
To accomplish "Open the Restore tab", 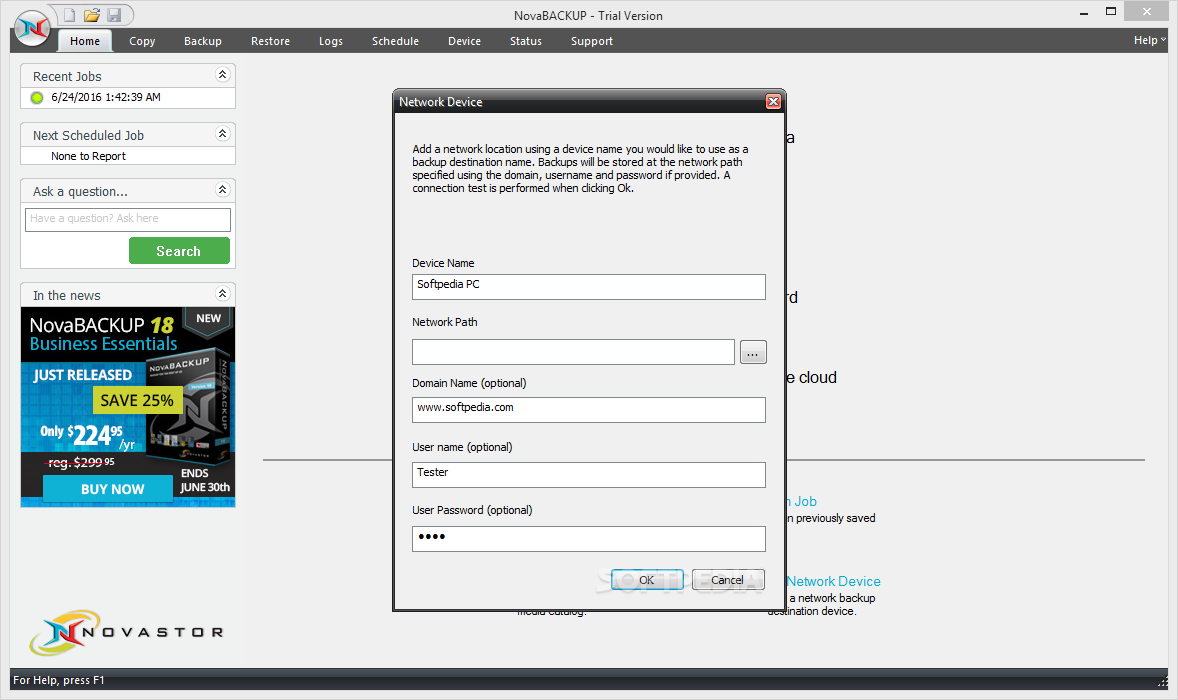I will (270, 41).
